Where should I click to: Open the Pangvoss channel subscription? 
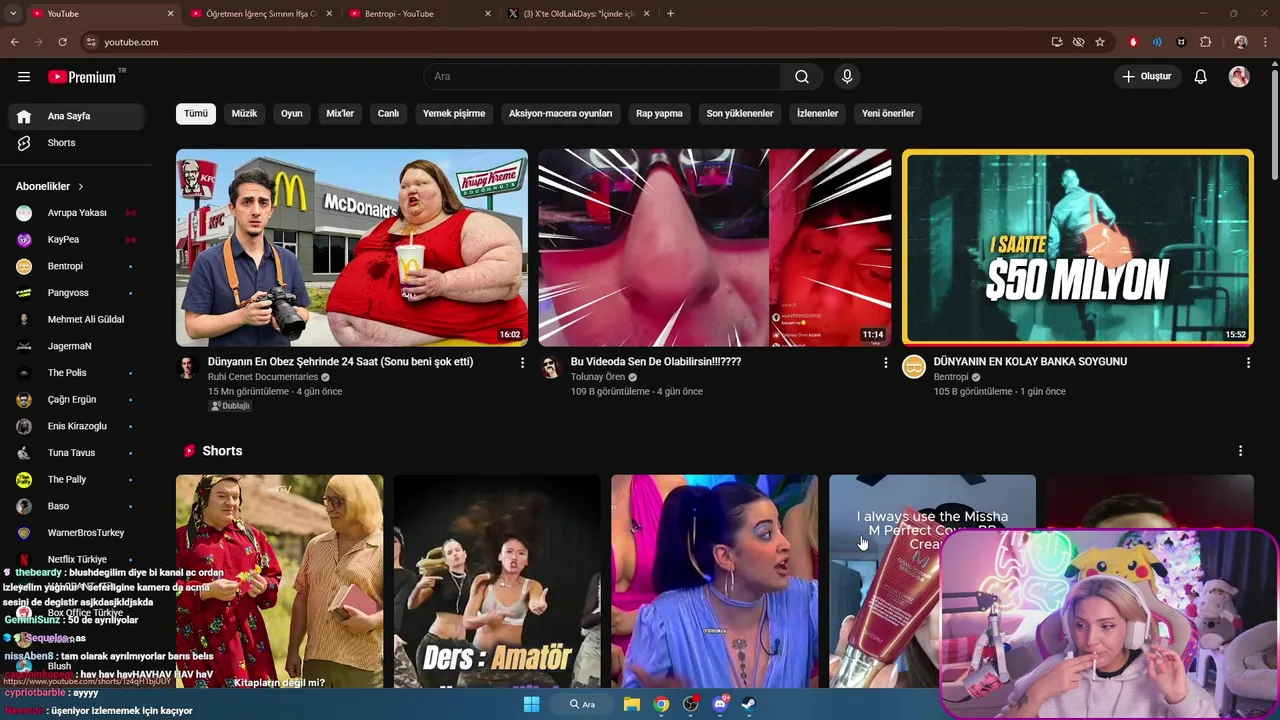click(77, 293)
